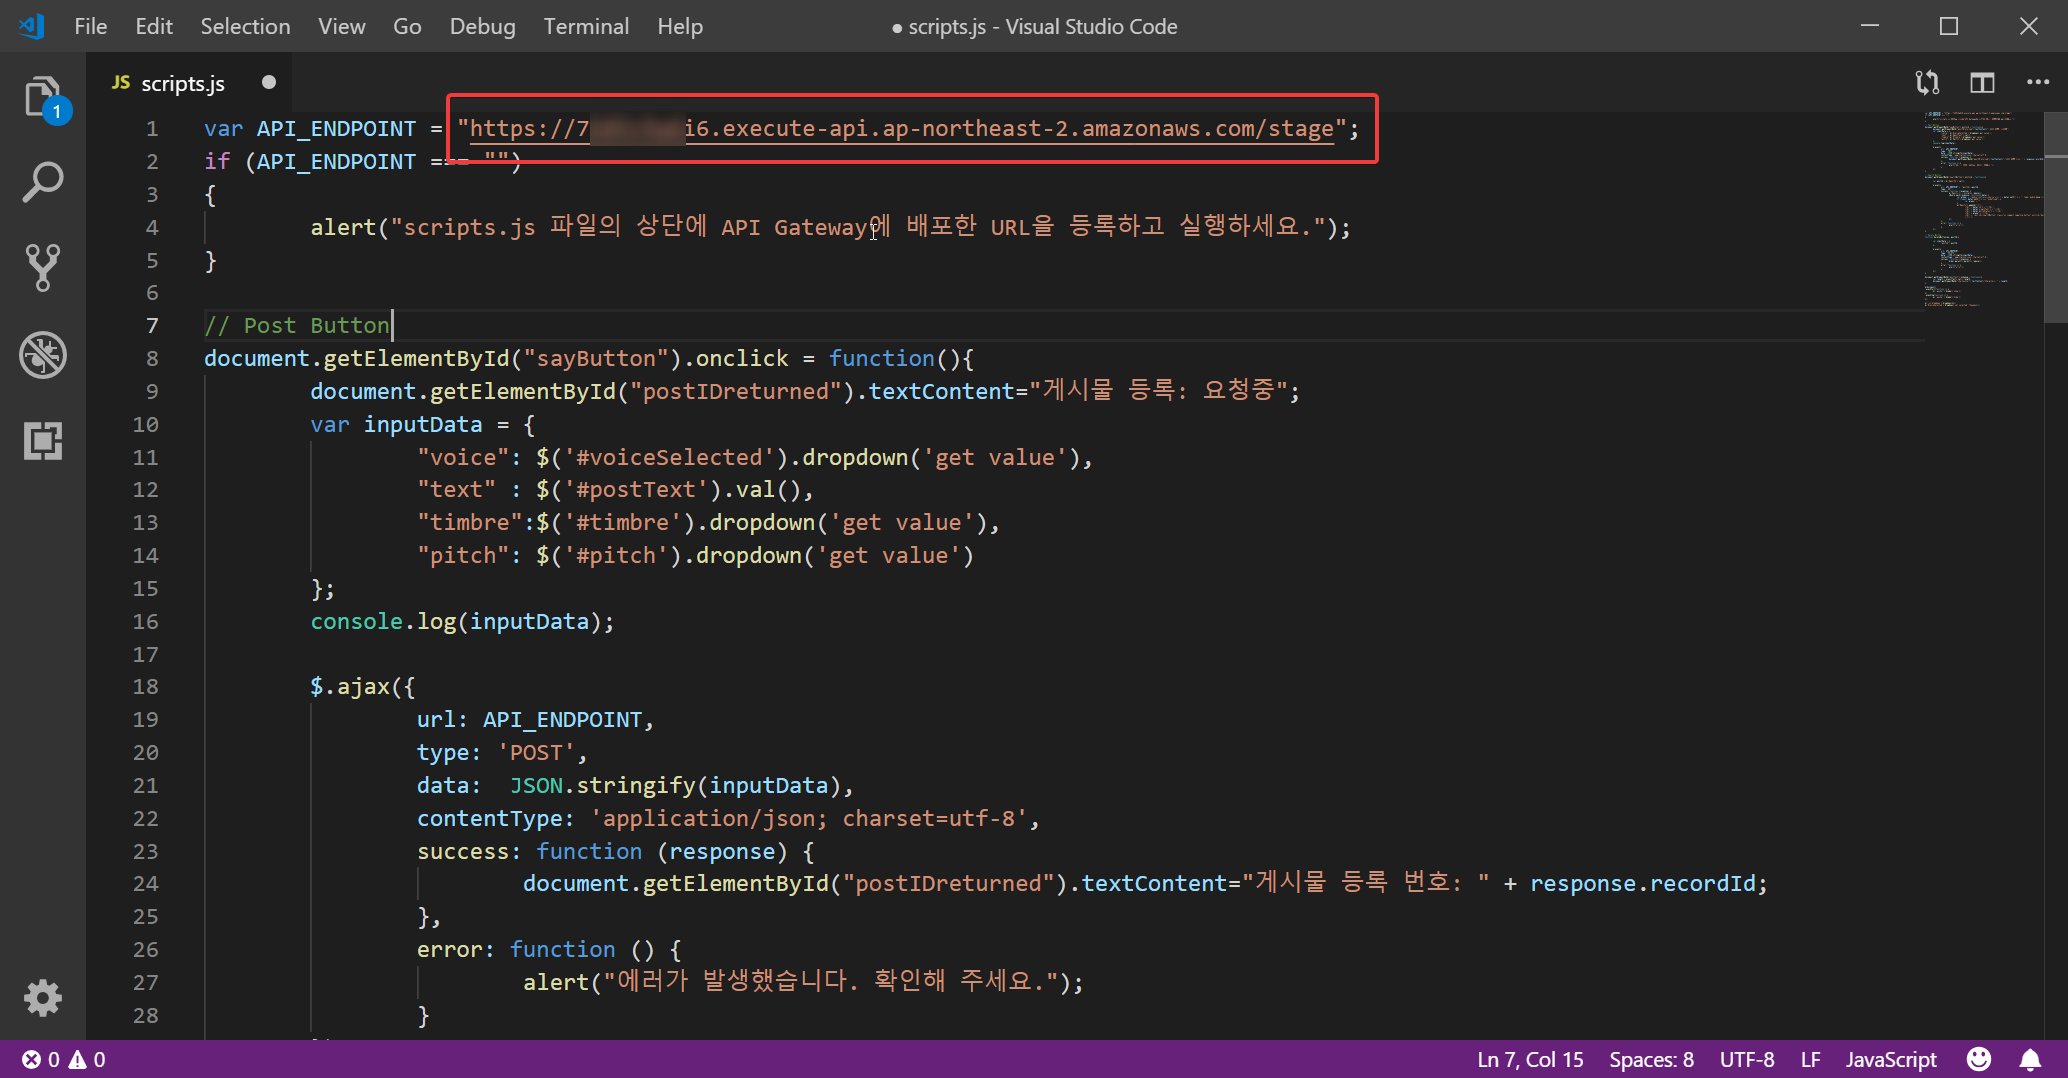2068x1078 pixels.
Task: Change indentation via Spaces: 8
Action: [1651, 1059]
